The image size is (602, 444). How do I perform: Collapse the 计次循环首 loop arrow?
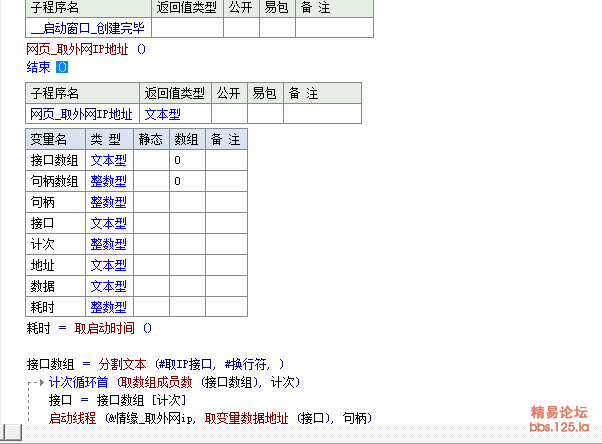41,382
